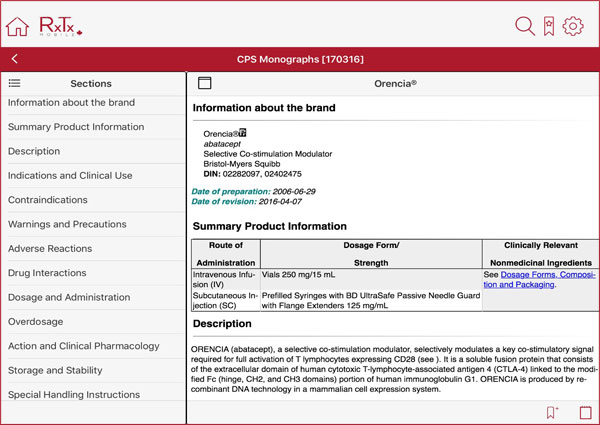Screen dimensions: 600x425
Task: Tap the Route of Administration column header
Action: click(226, 254)
